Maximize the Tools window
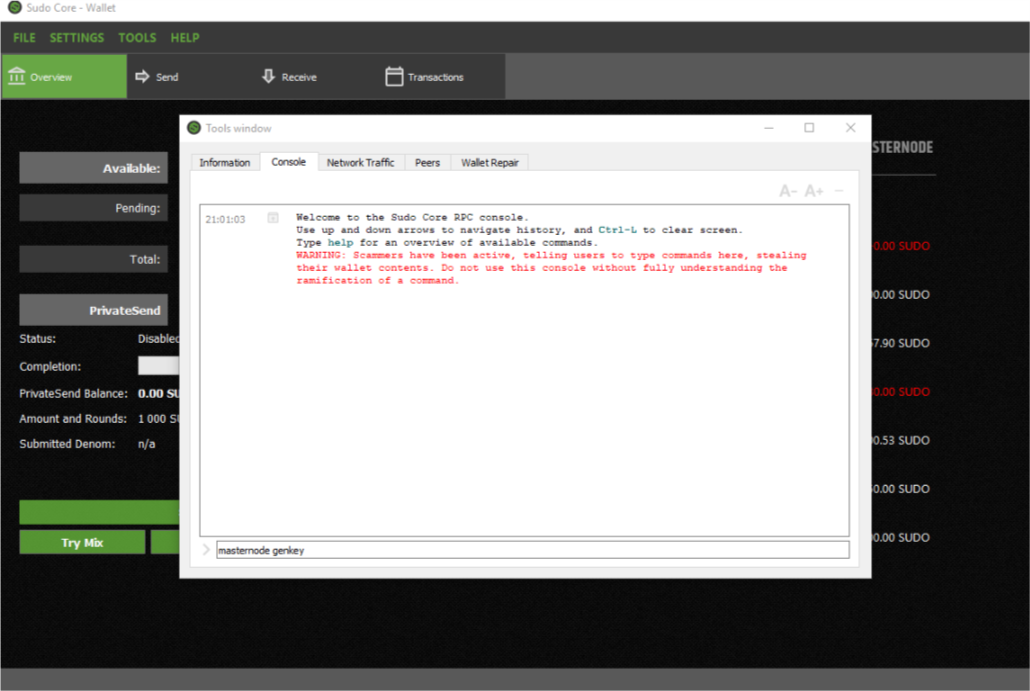Screen dimensions: 1030x691 pos(809,128)
